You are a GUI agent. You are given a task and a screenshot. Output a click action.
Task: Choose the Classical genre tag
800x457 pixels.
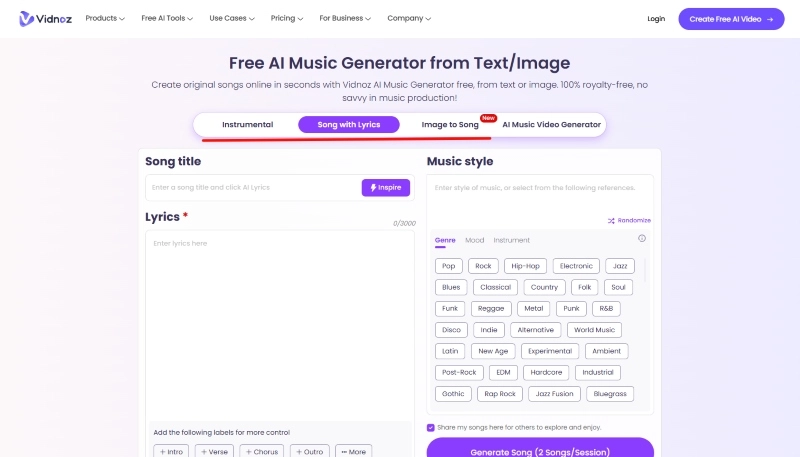(495, 287)
